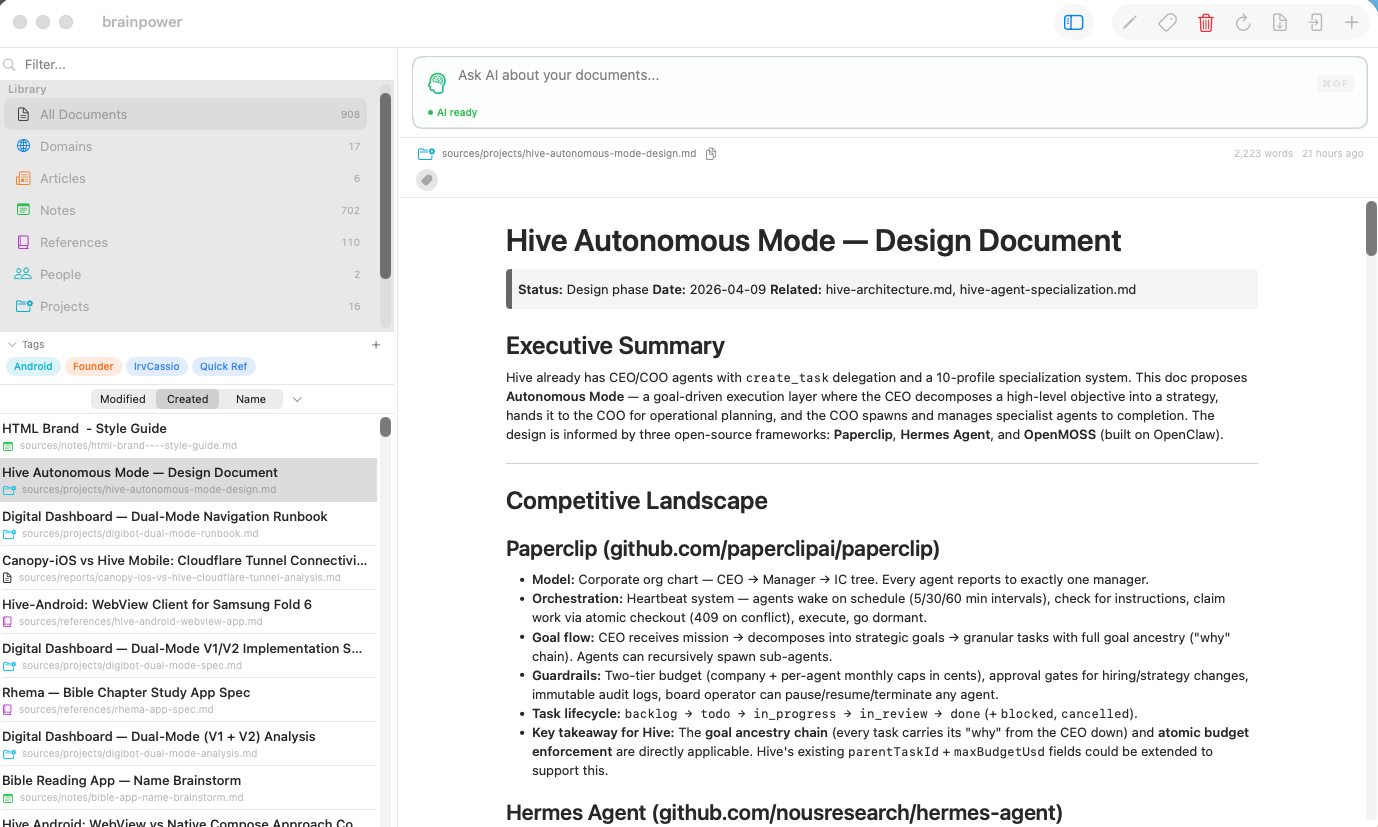
Task: Open Hive Autonomous Mode — Design Document item
Action: coord(189,480)
